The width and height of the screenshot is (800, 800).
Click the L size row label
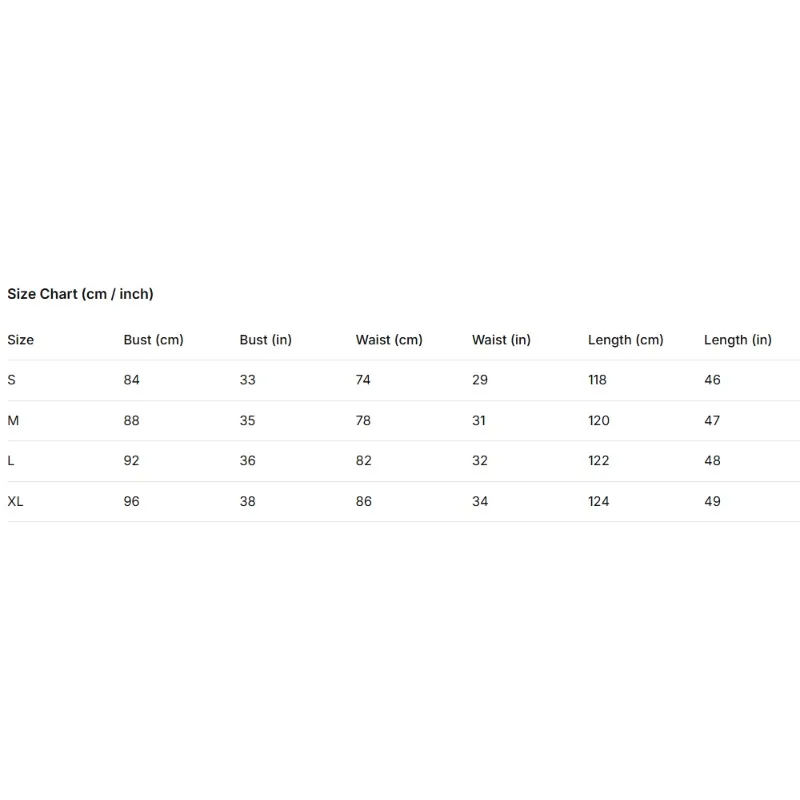pyautogui.click(x=10, y=461)
